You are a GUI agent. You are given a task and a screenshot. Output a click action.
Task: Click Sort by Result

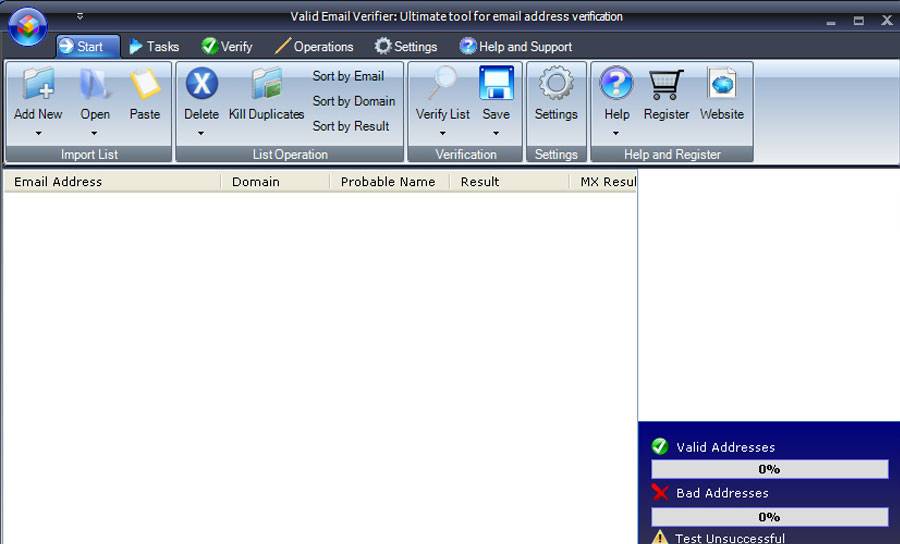(350, 126)
